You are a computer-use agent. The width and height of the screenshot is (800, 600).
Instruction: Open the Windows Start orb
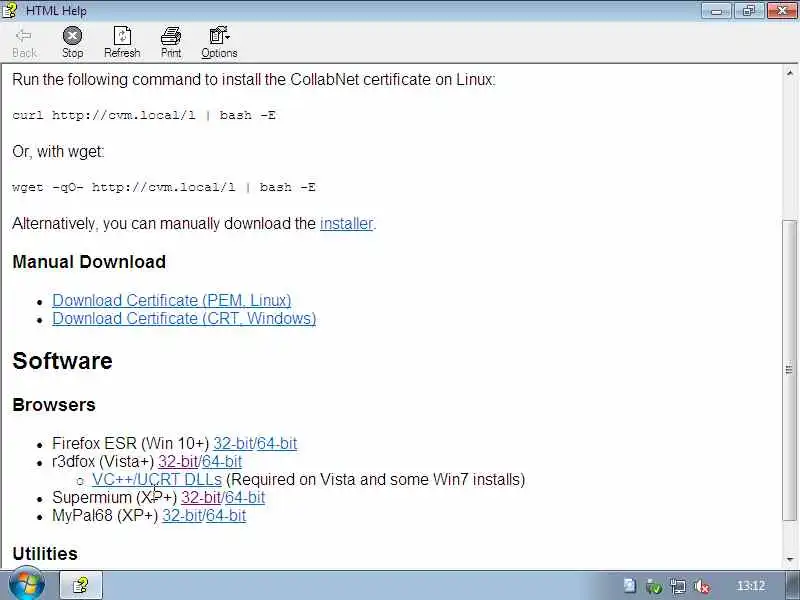27,585
